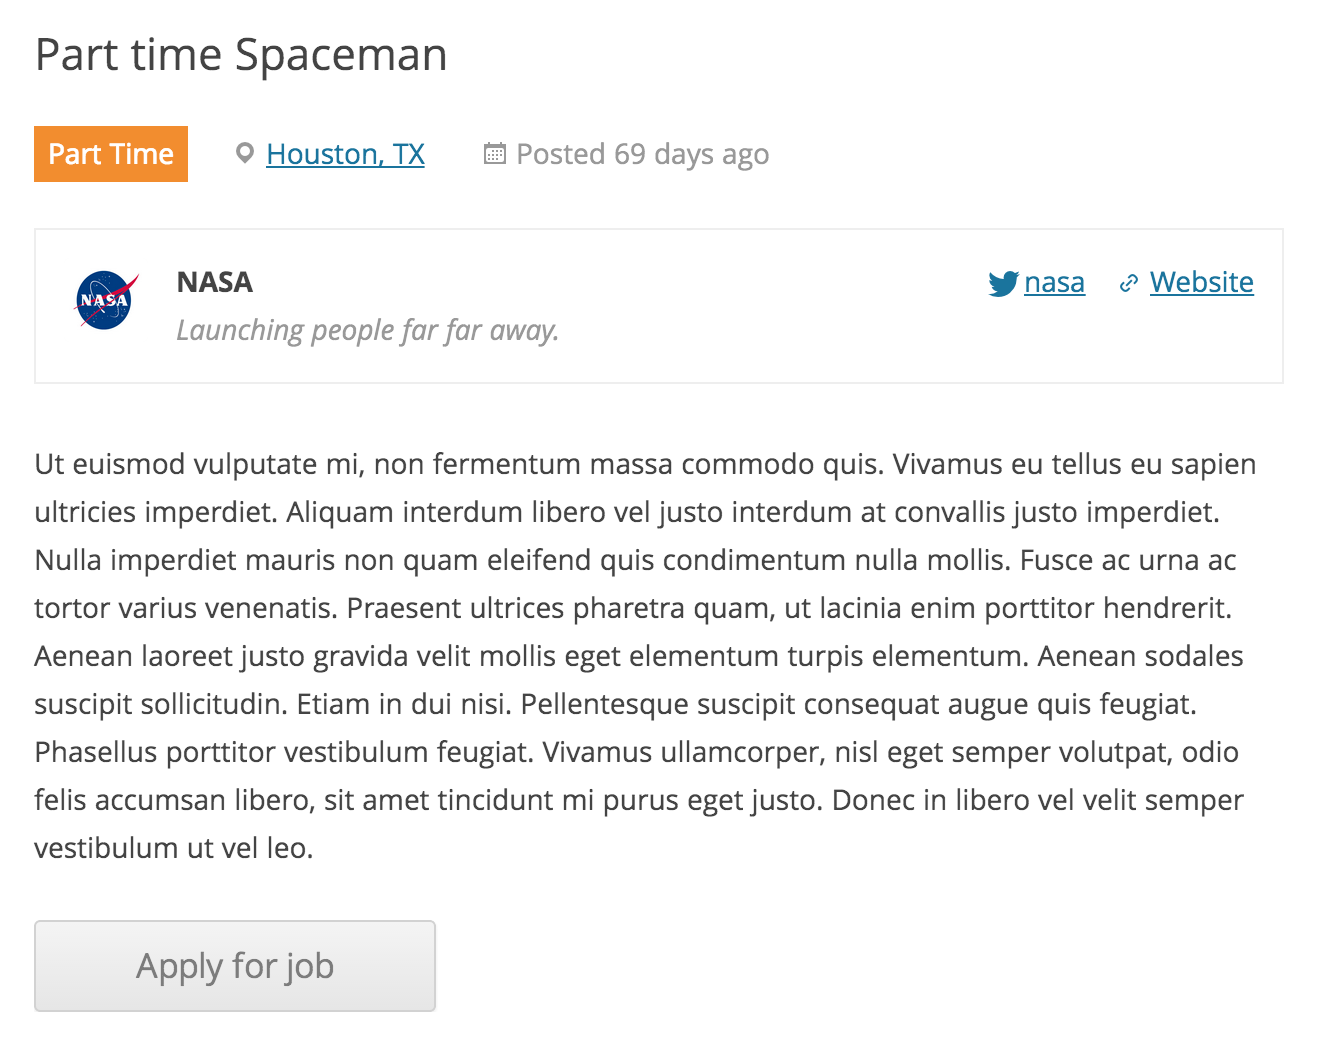Viewport: 1326px width, 1048px height.
Task: Select the NASA company name heading
Action: [x=213, y=282]
